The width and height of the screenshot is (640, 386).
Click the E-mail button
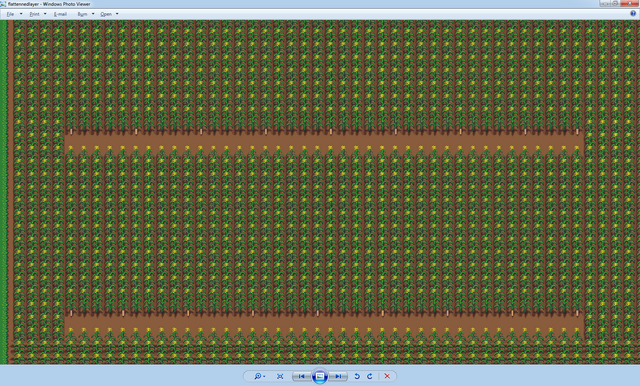[x=60, y=14]
